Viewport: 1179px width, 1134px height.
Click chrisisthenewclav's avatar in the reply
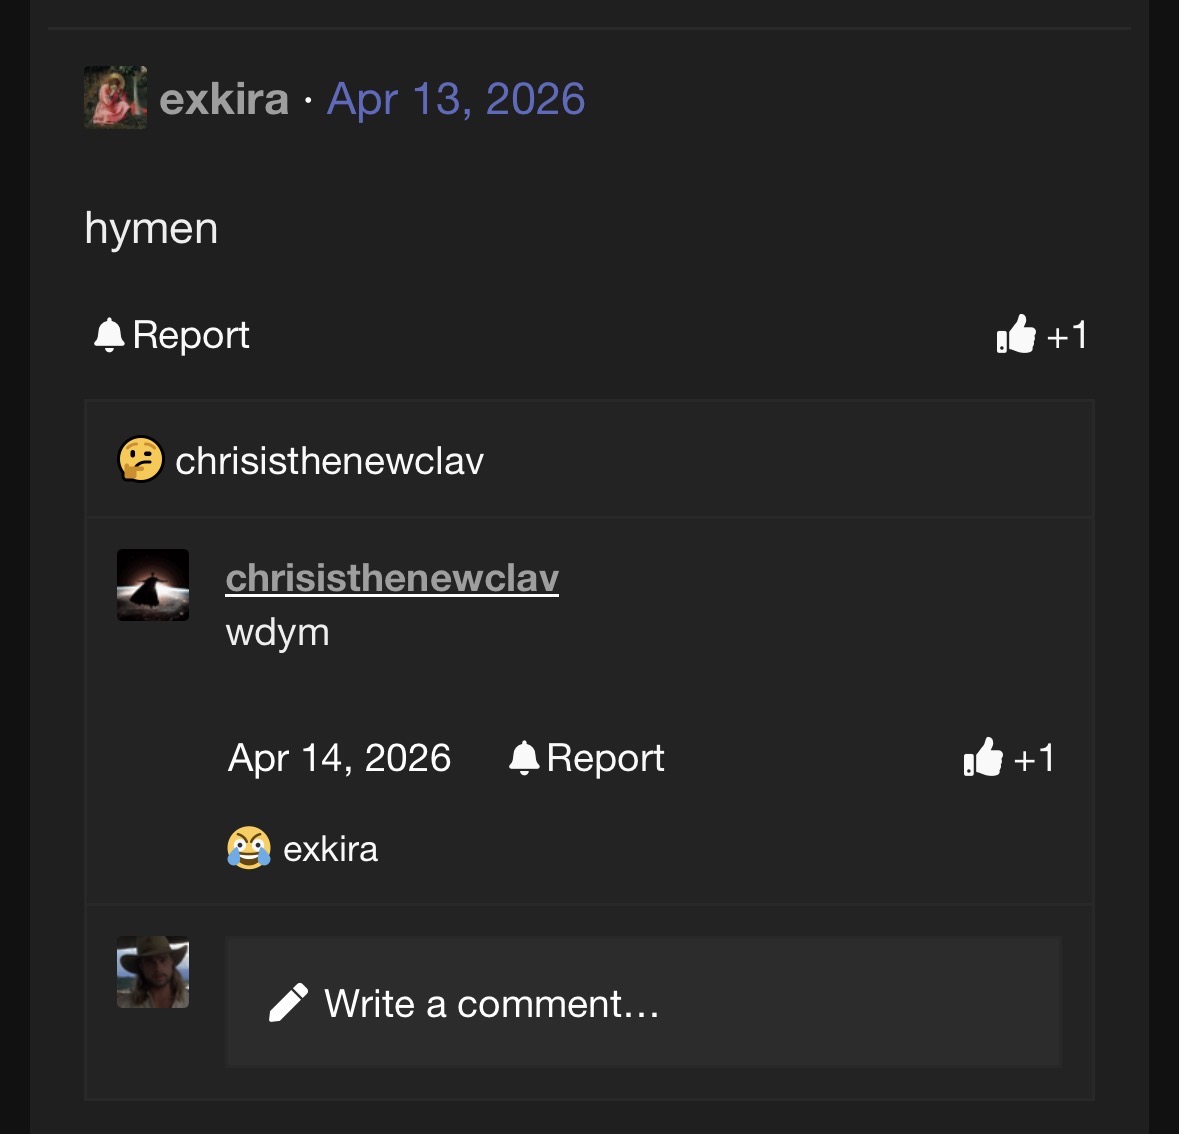coord(153,585)
